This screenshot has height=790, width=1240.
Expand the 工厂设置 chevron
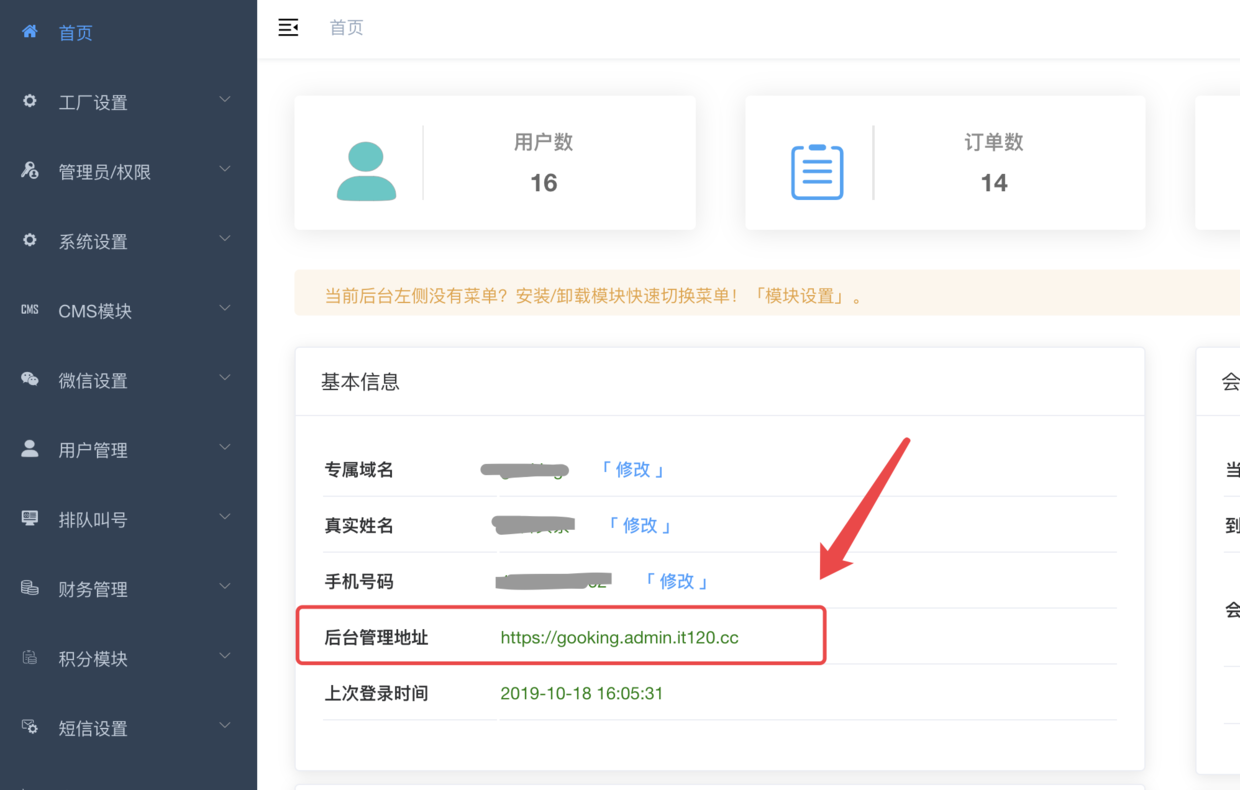pyautogui.click(x=225, y=100)
